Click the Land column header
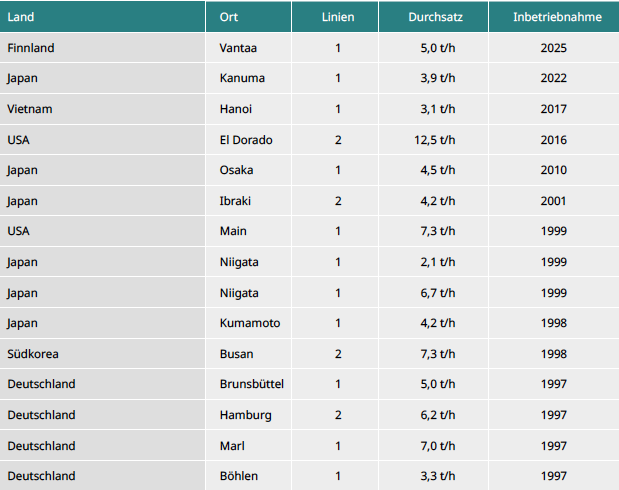The height and width of the screenshot is (490, 619). coord(21,17)
